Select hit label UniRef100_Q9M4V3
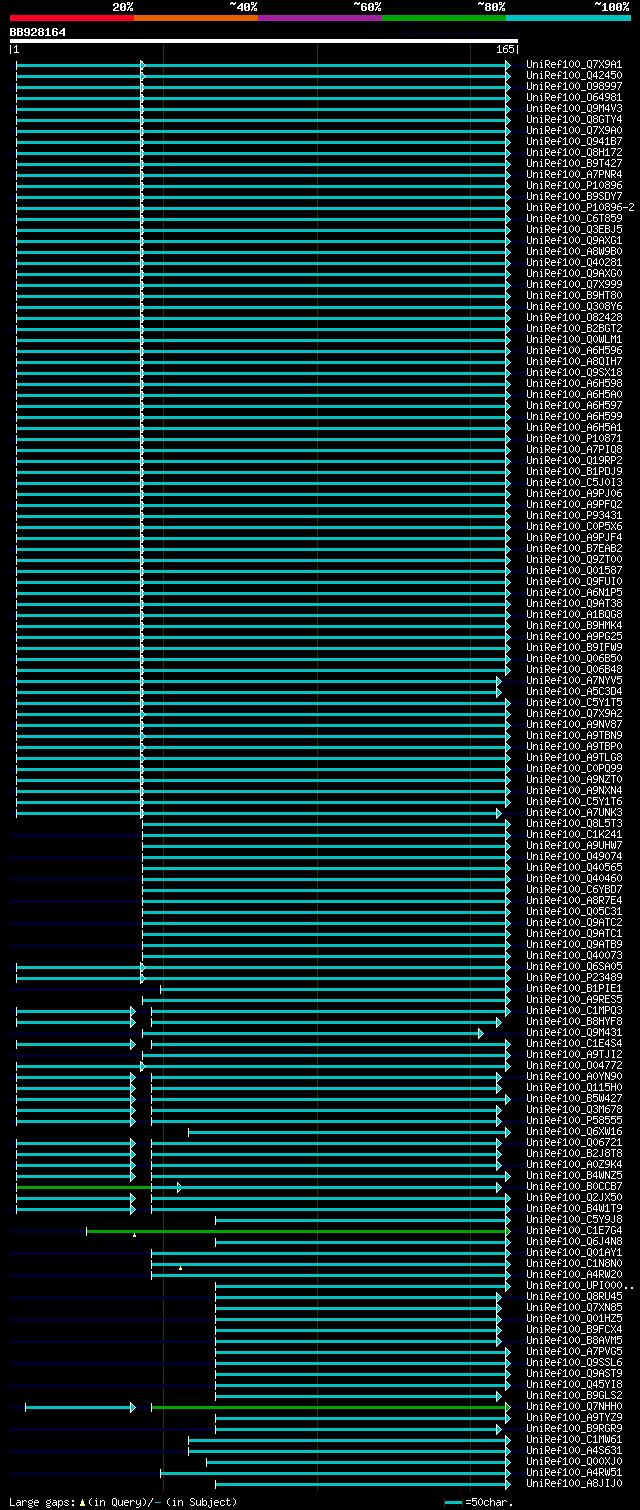The image size is (640, 1510). [x=574, y=109]
